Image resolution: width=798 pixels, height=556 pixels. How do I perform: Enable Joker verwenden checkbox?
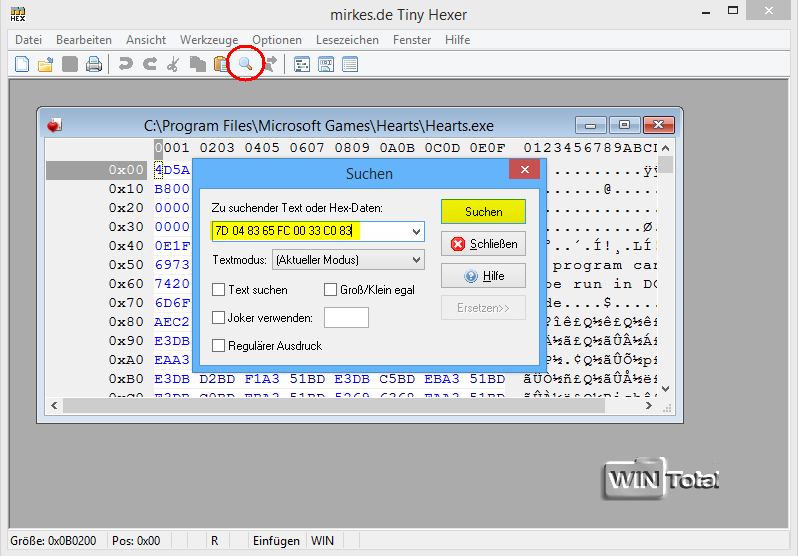tap(218, 318)
